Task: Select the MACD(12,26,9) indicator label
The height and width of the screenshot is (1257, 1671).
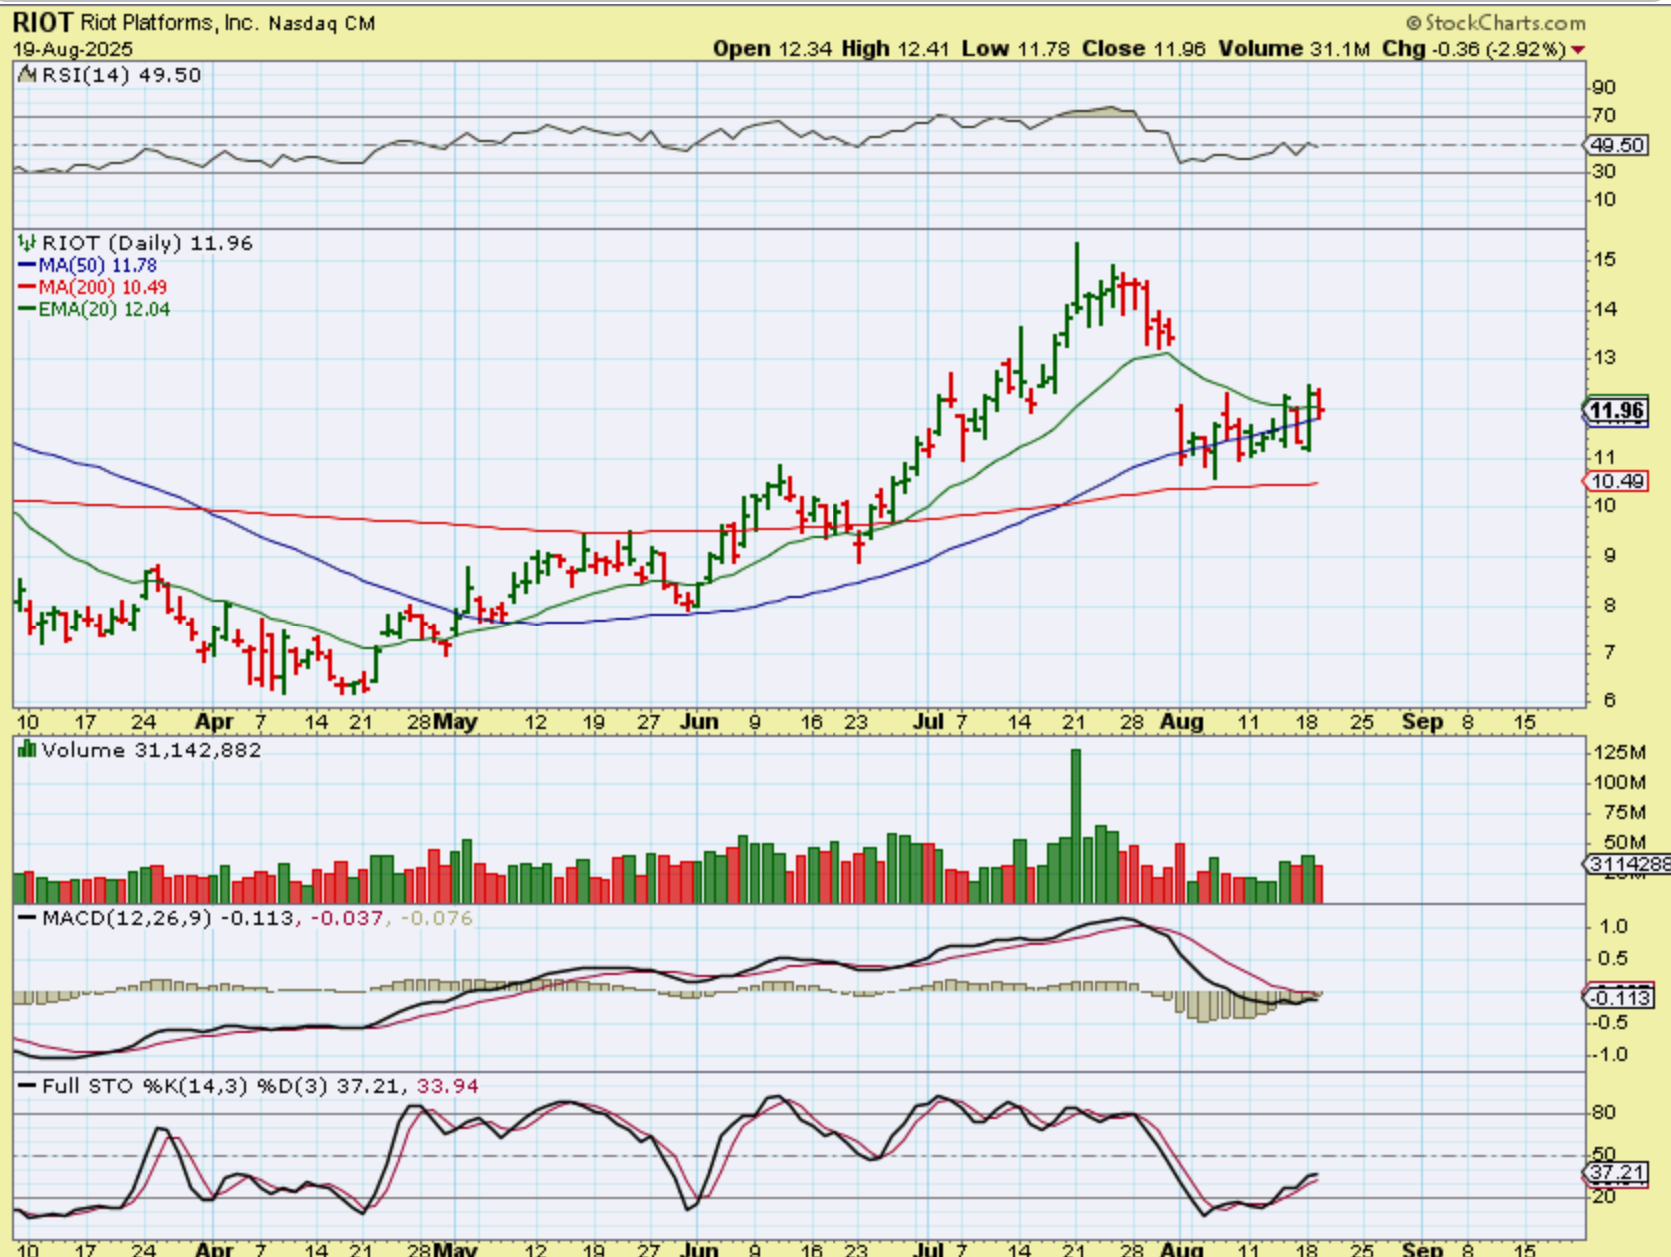Action: tap(126, 918)
